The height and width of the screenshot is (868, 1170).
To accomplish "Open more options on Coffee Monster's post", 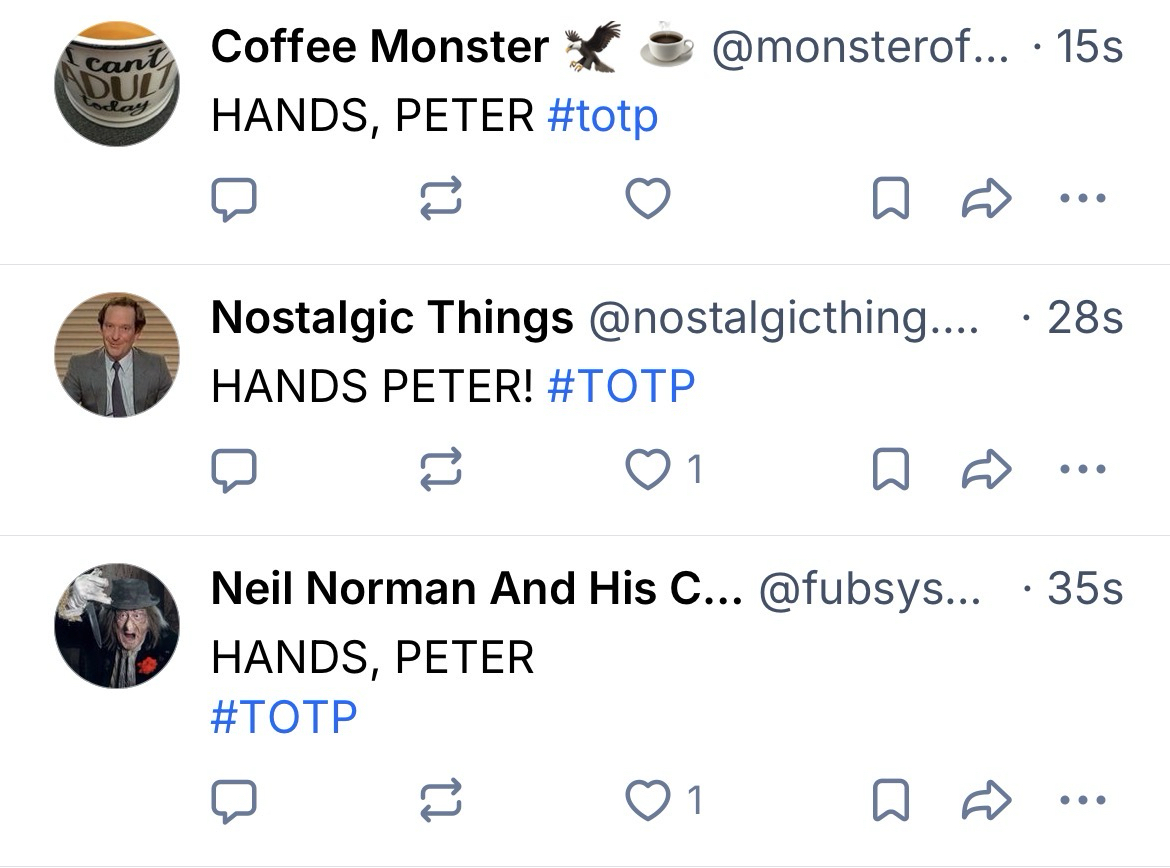I will (1082, 199).
